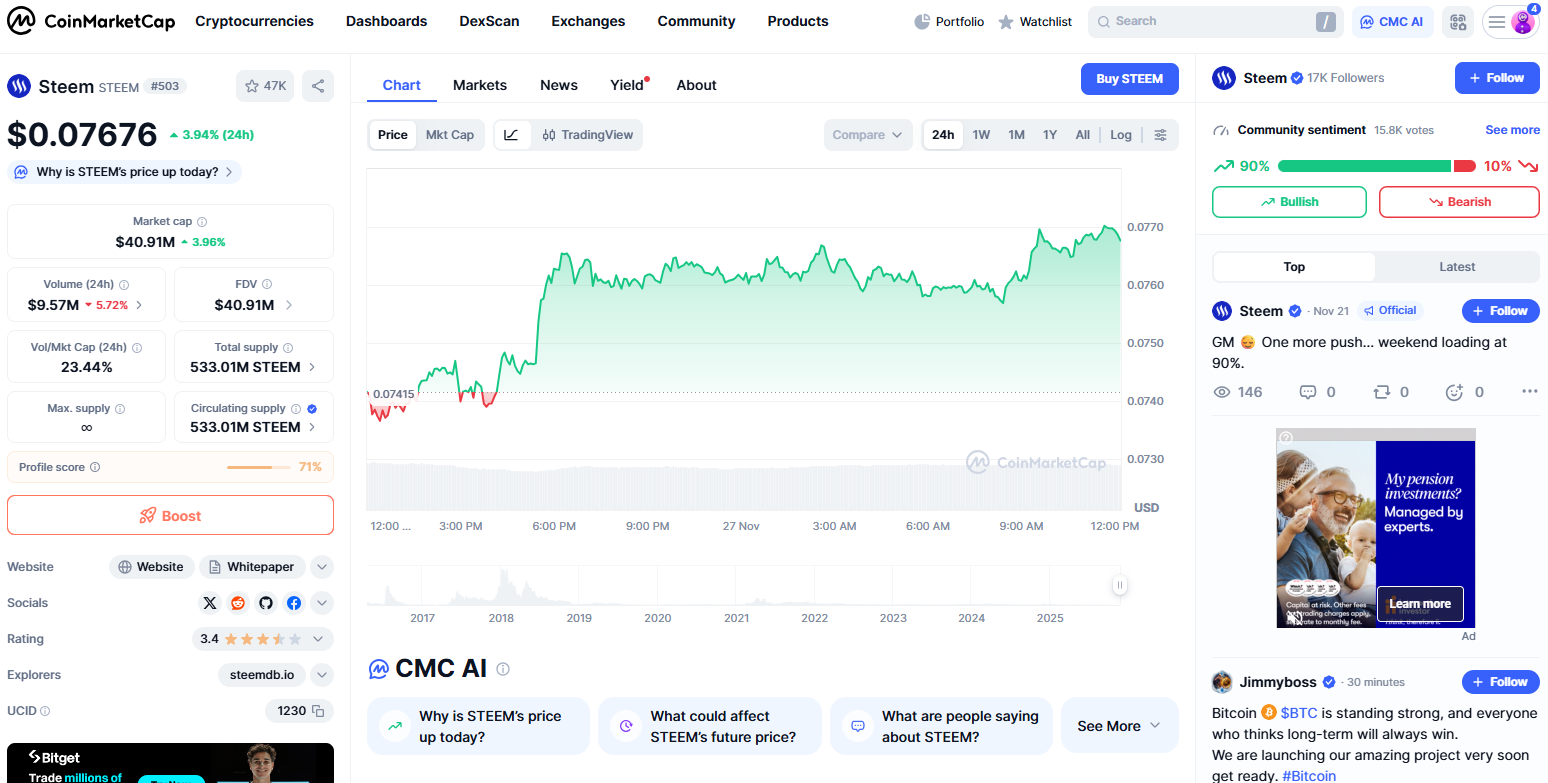The width and height of the screenshot is (1548, 783).
Task: Add Steem to watchlist via star button
Action: pyautogui.click(x=265, y=86)
